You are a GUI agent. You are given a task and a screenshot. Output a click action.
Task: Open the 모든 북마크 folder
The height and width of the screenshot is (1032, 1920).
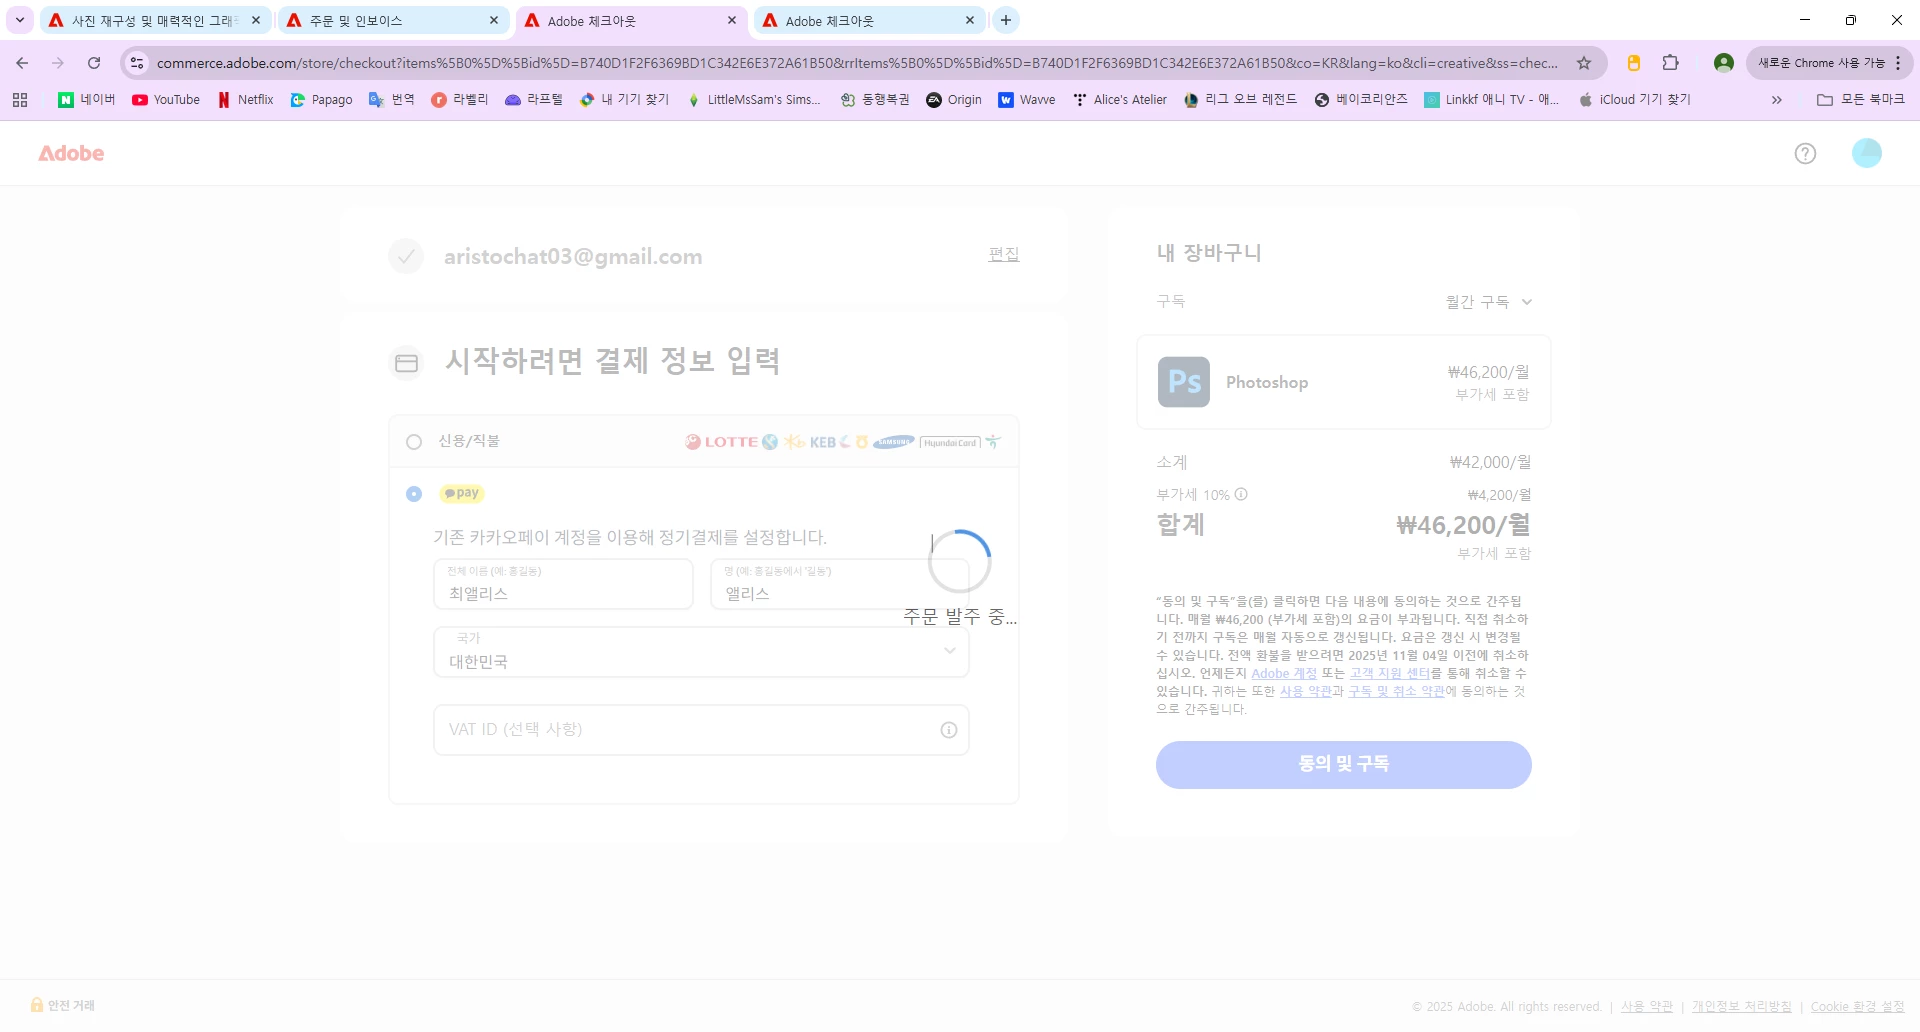[1861, 100]
